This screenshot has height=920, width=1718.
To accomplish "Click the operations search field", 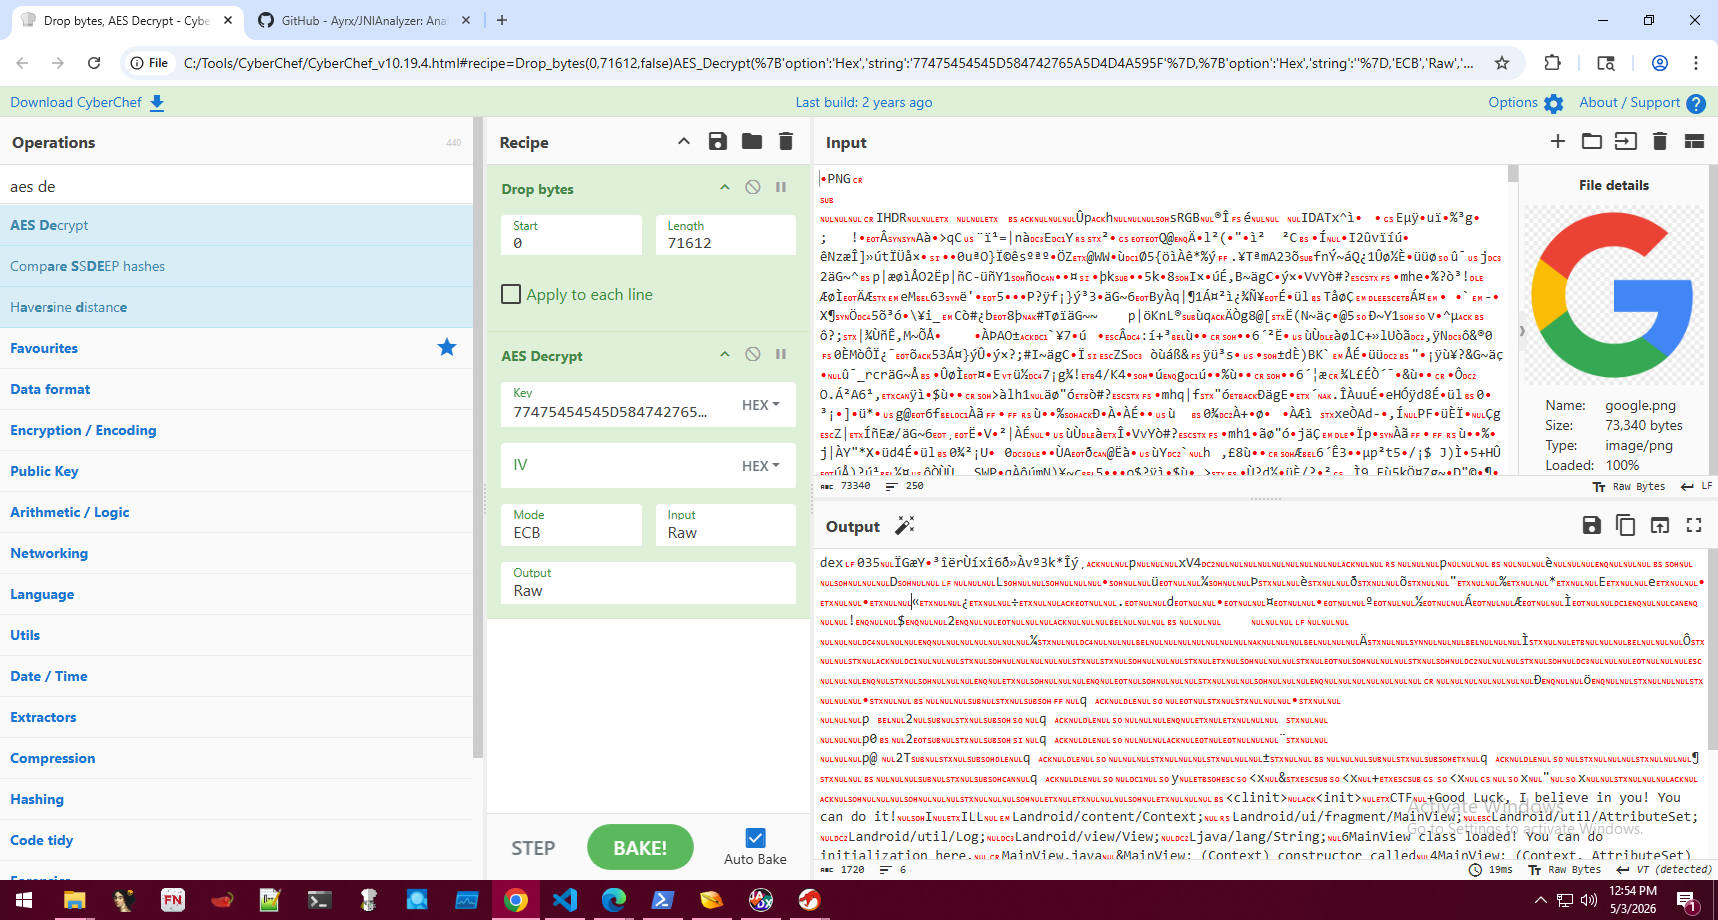I will pos(236,186).
